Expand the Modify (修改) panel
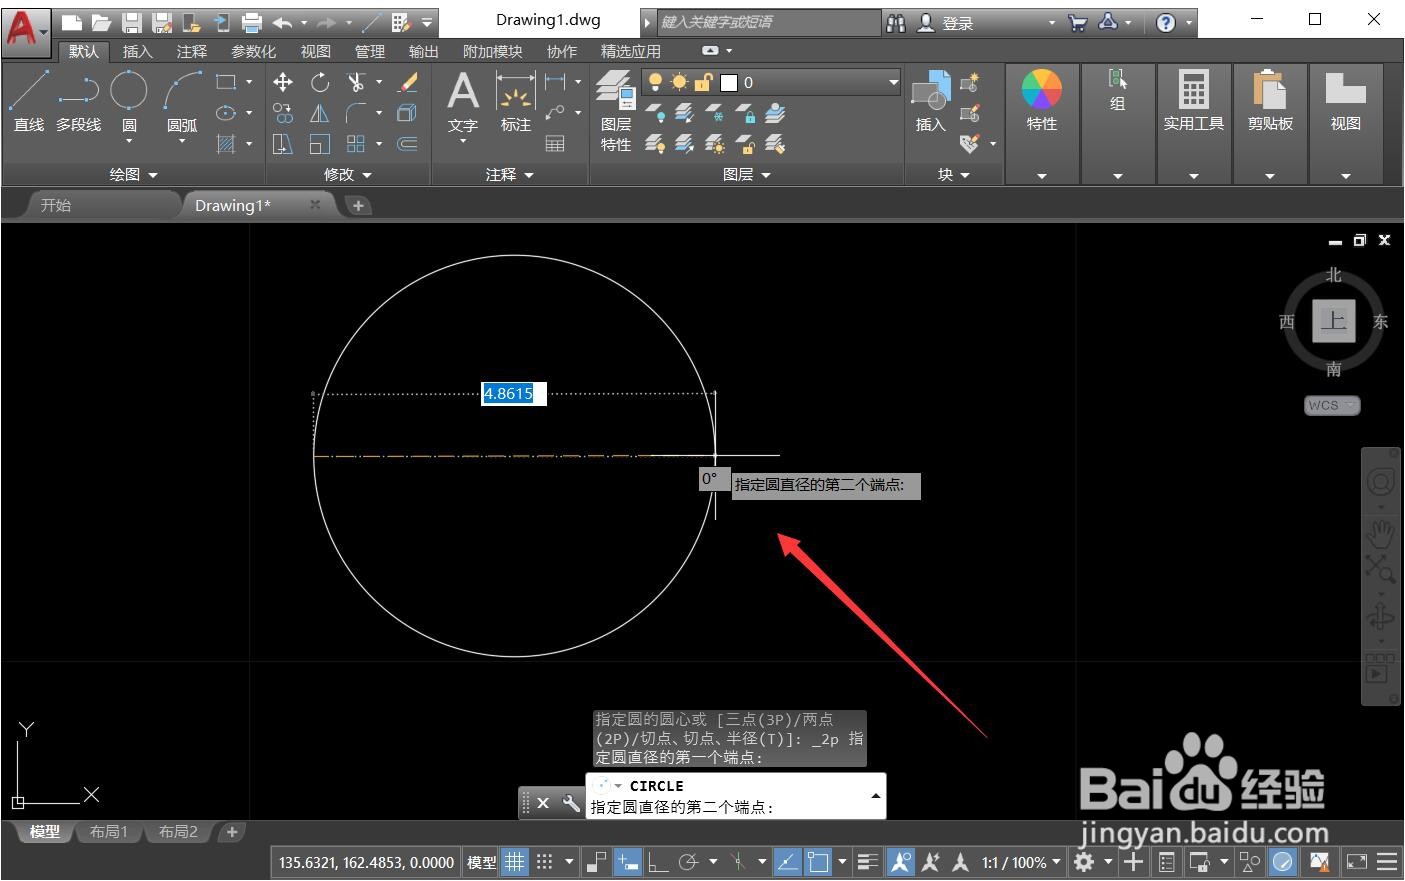The width and height of the screenshot is (1405, 881). [348, 174]
